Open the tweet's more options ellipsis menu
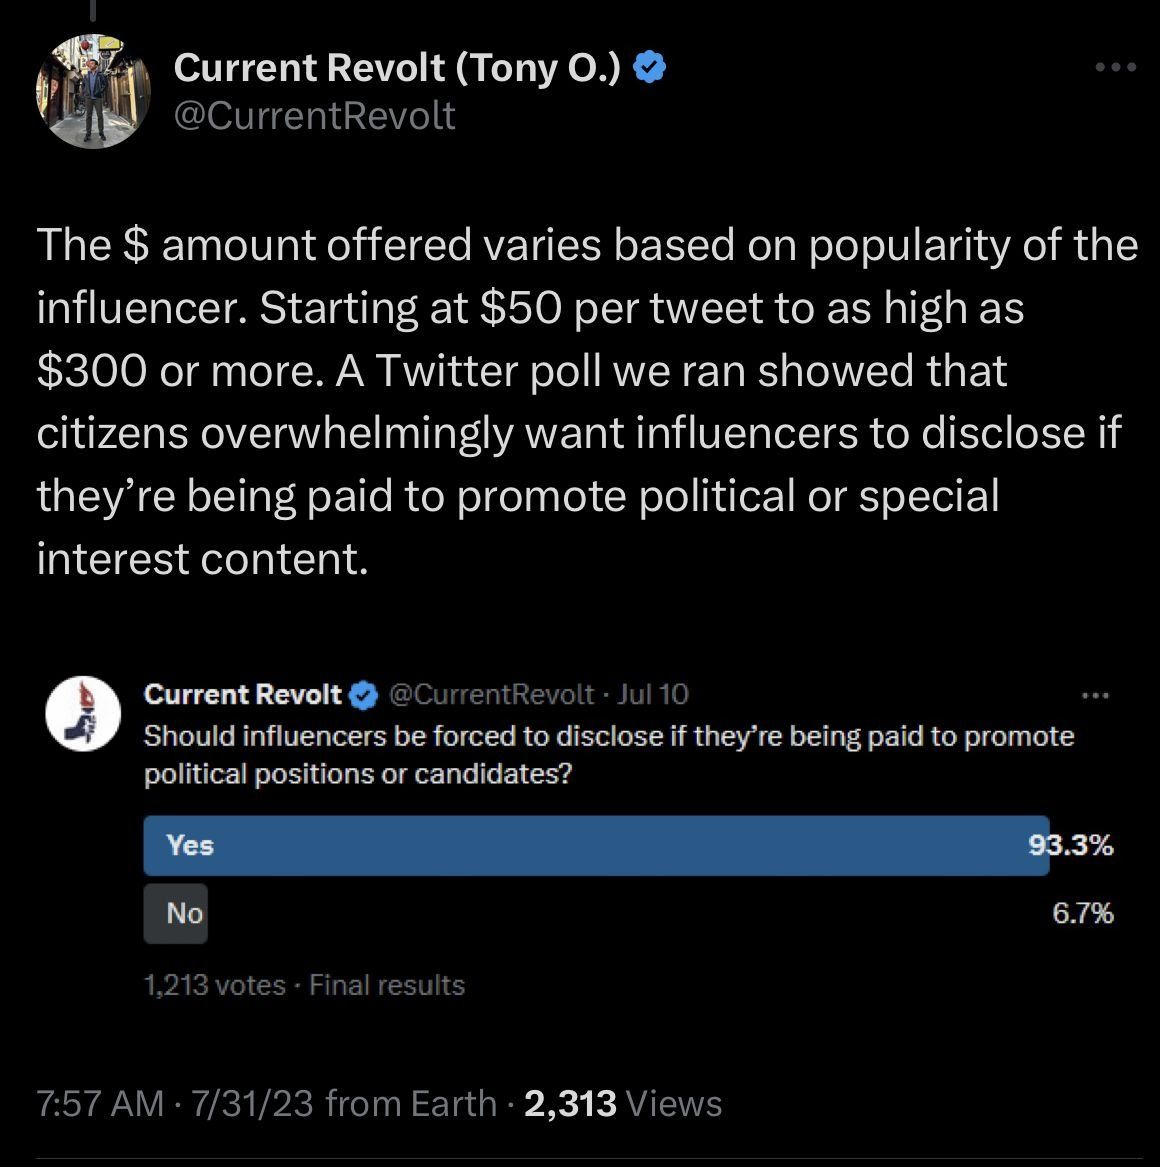 tap(1116, 68)
